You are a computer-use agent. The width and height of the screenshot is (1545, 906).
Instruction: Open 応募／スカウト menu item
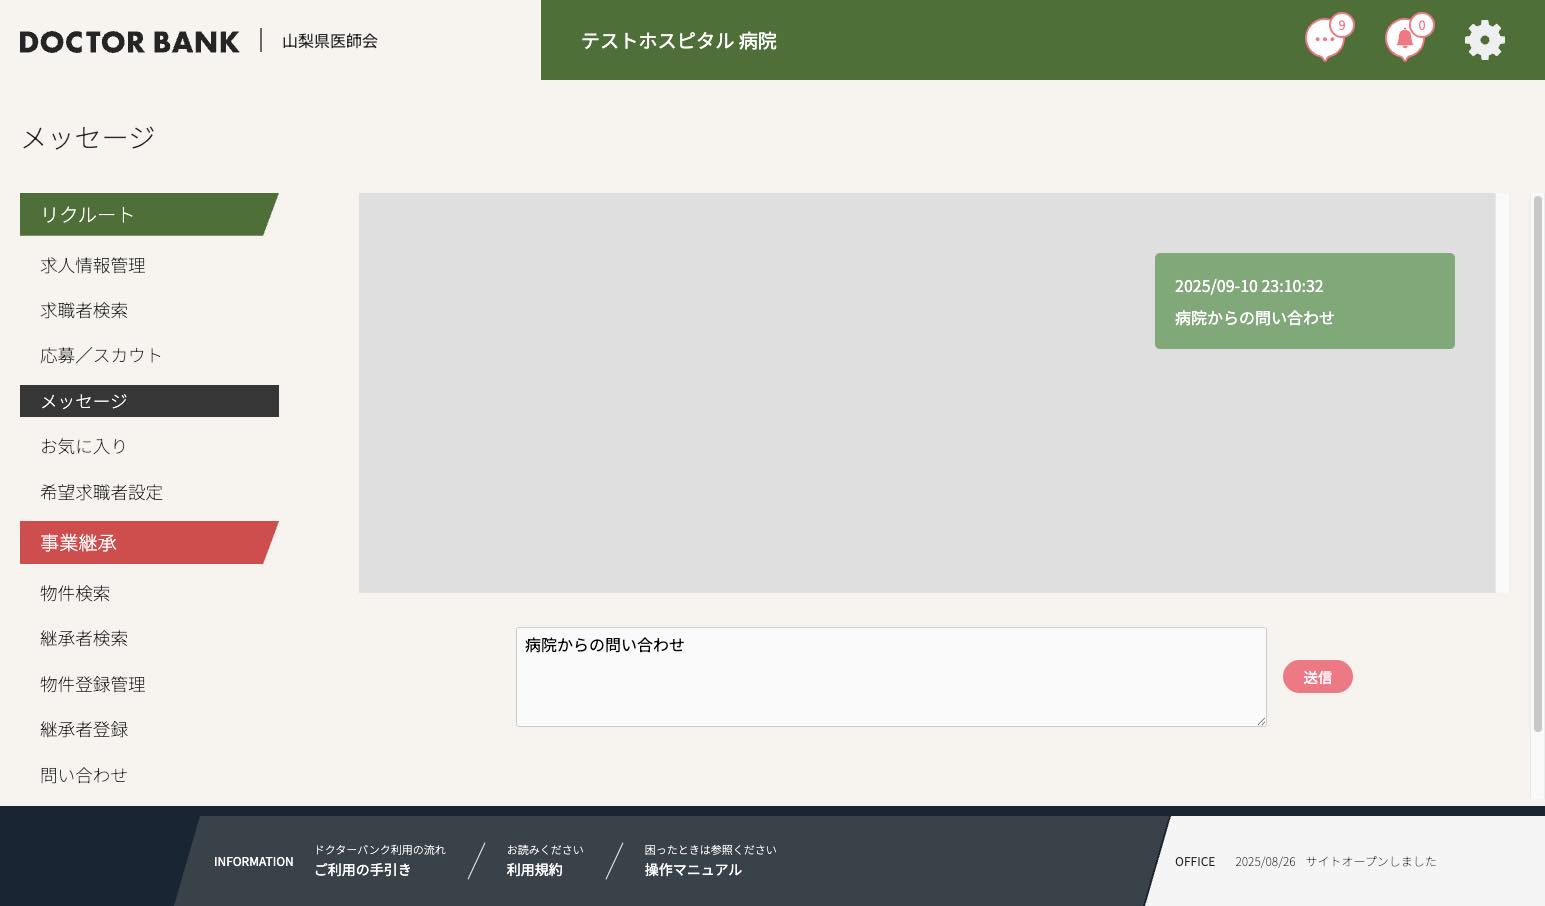coord(101,355)
